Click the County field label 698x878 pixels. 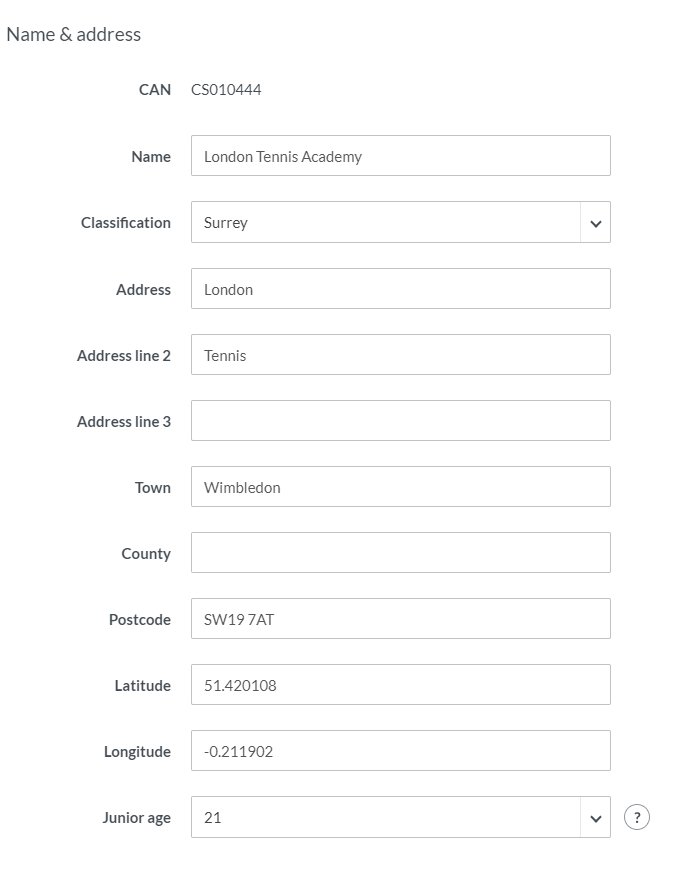click(146, 554)
